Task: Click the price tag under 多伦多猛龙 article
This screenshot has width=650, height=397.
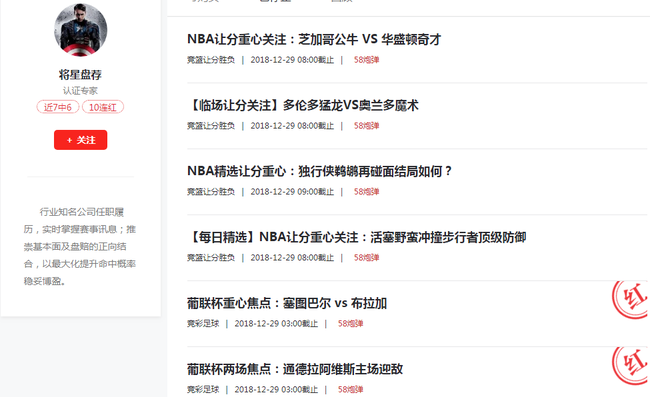Action: pos(366,126)
